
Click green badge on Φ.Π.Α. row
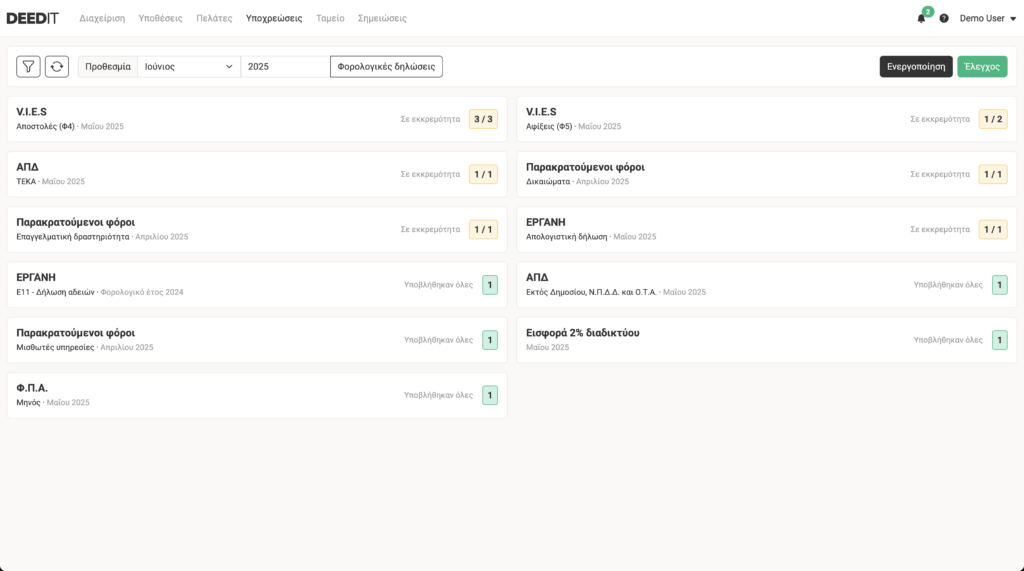tap(489, 395)
